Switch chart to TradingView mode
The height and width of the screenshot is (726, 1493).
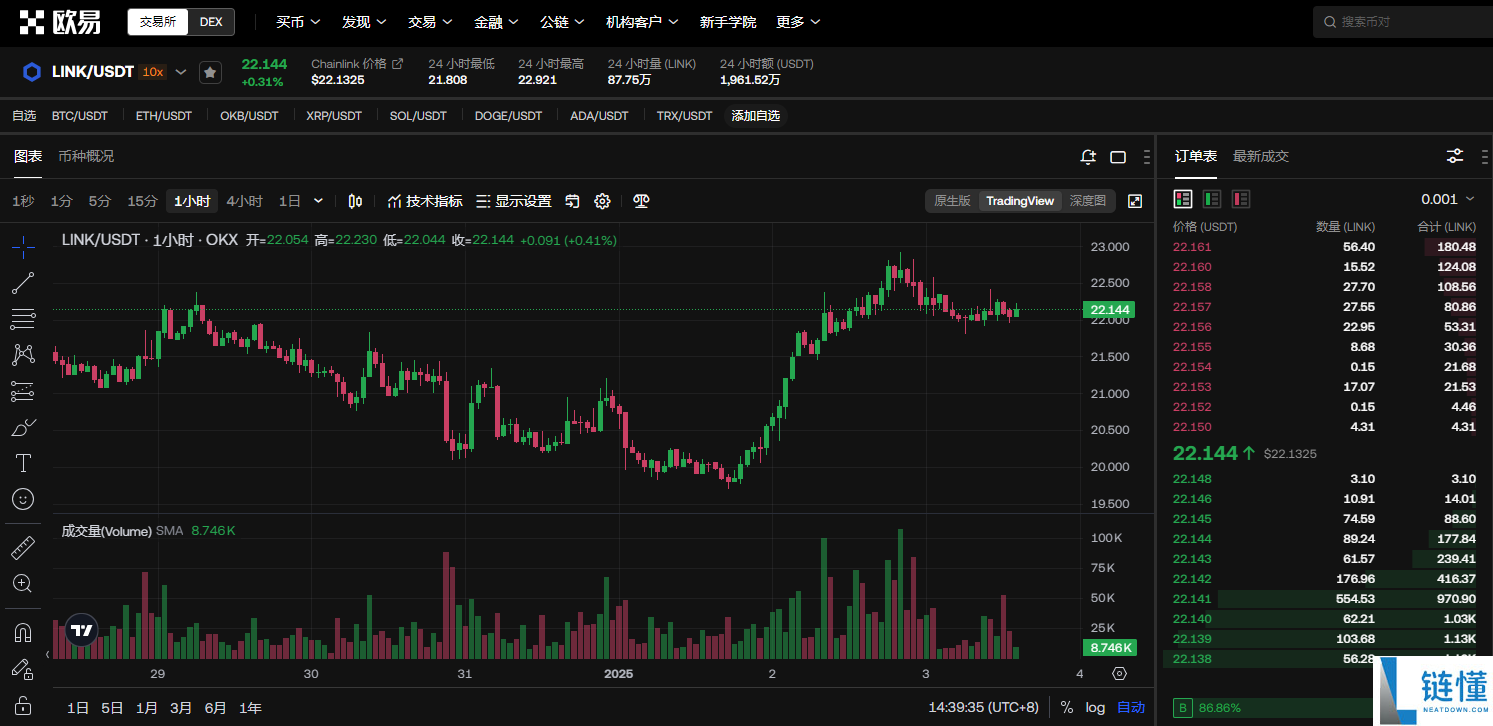click(x=1020, y=201)
